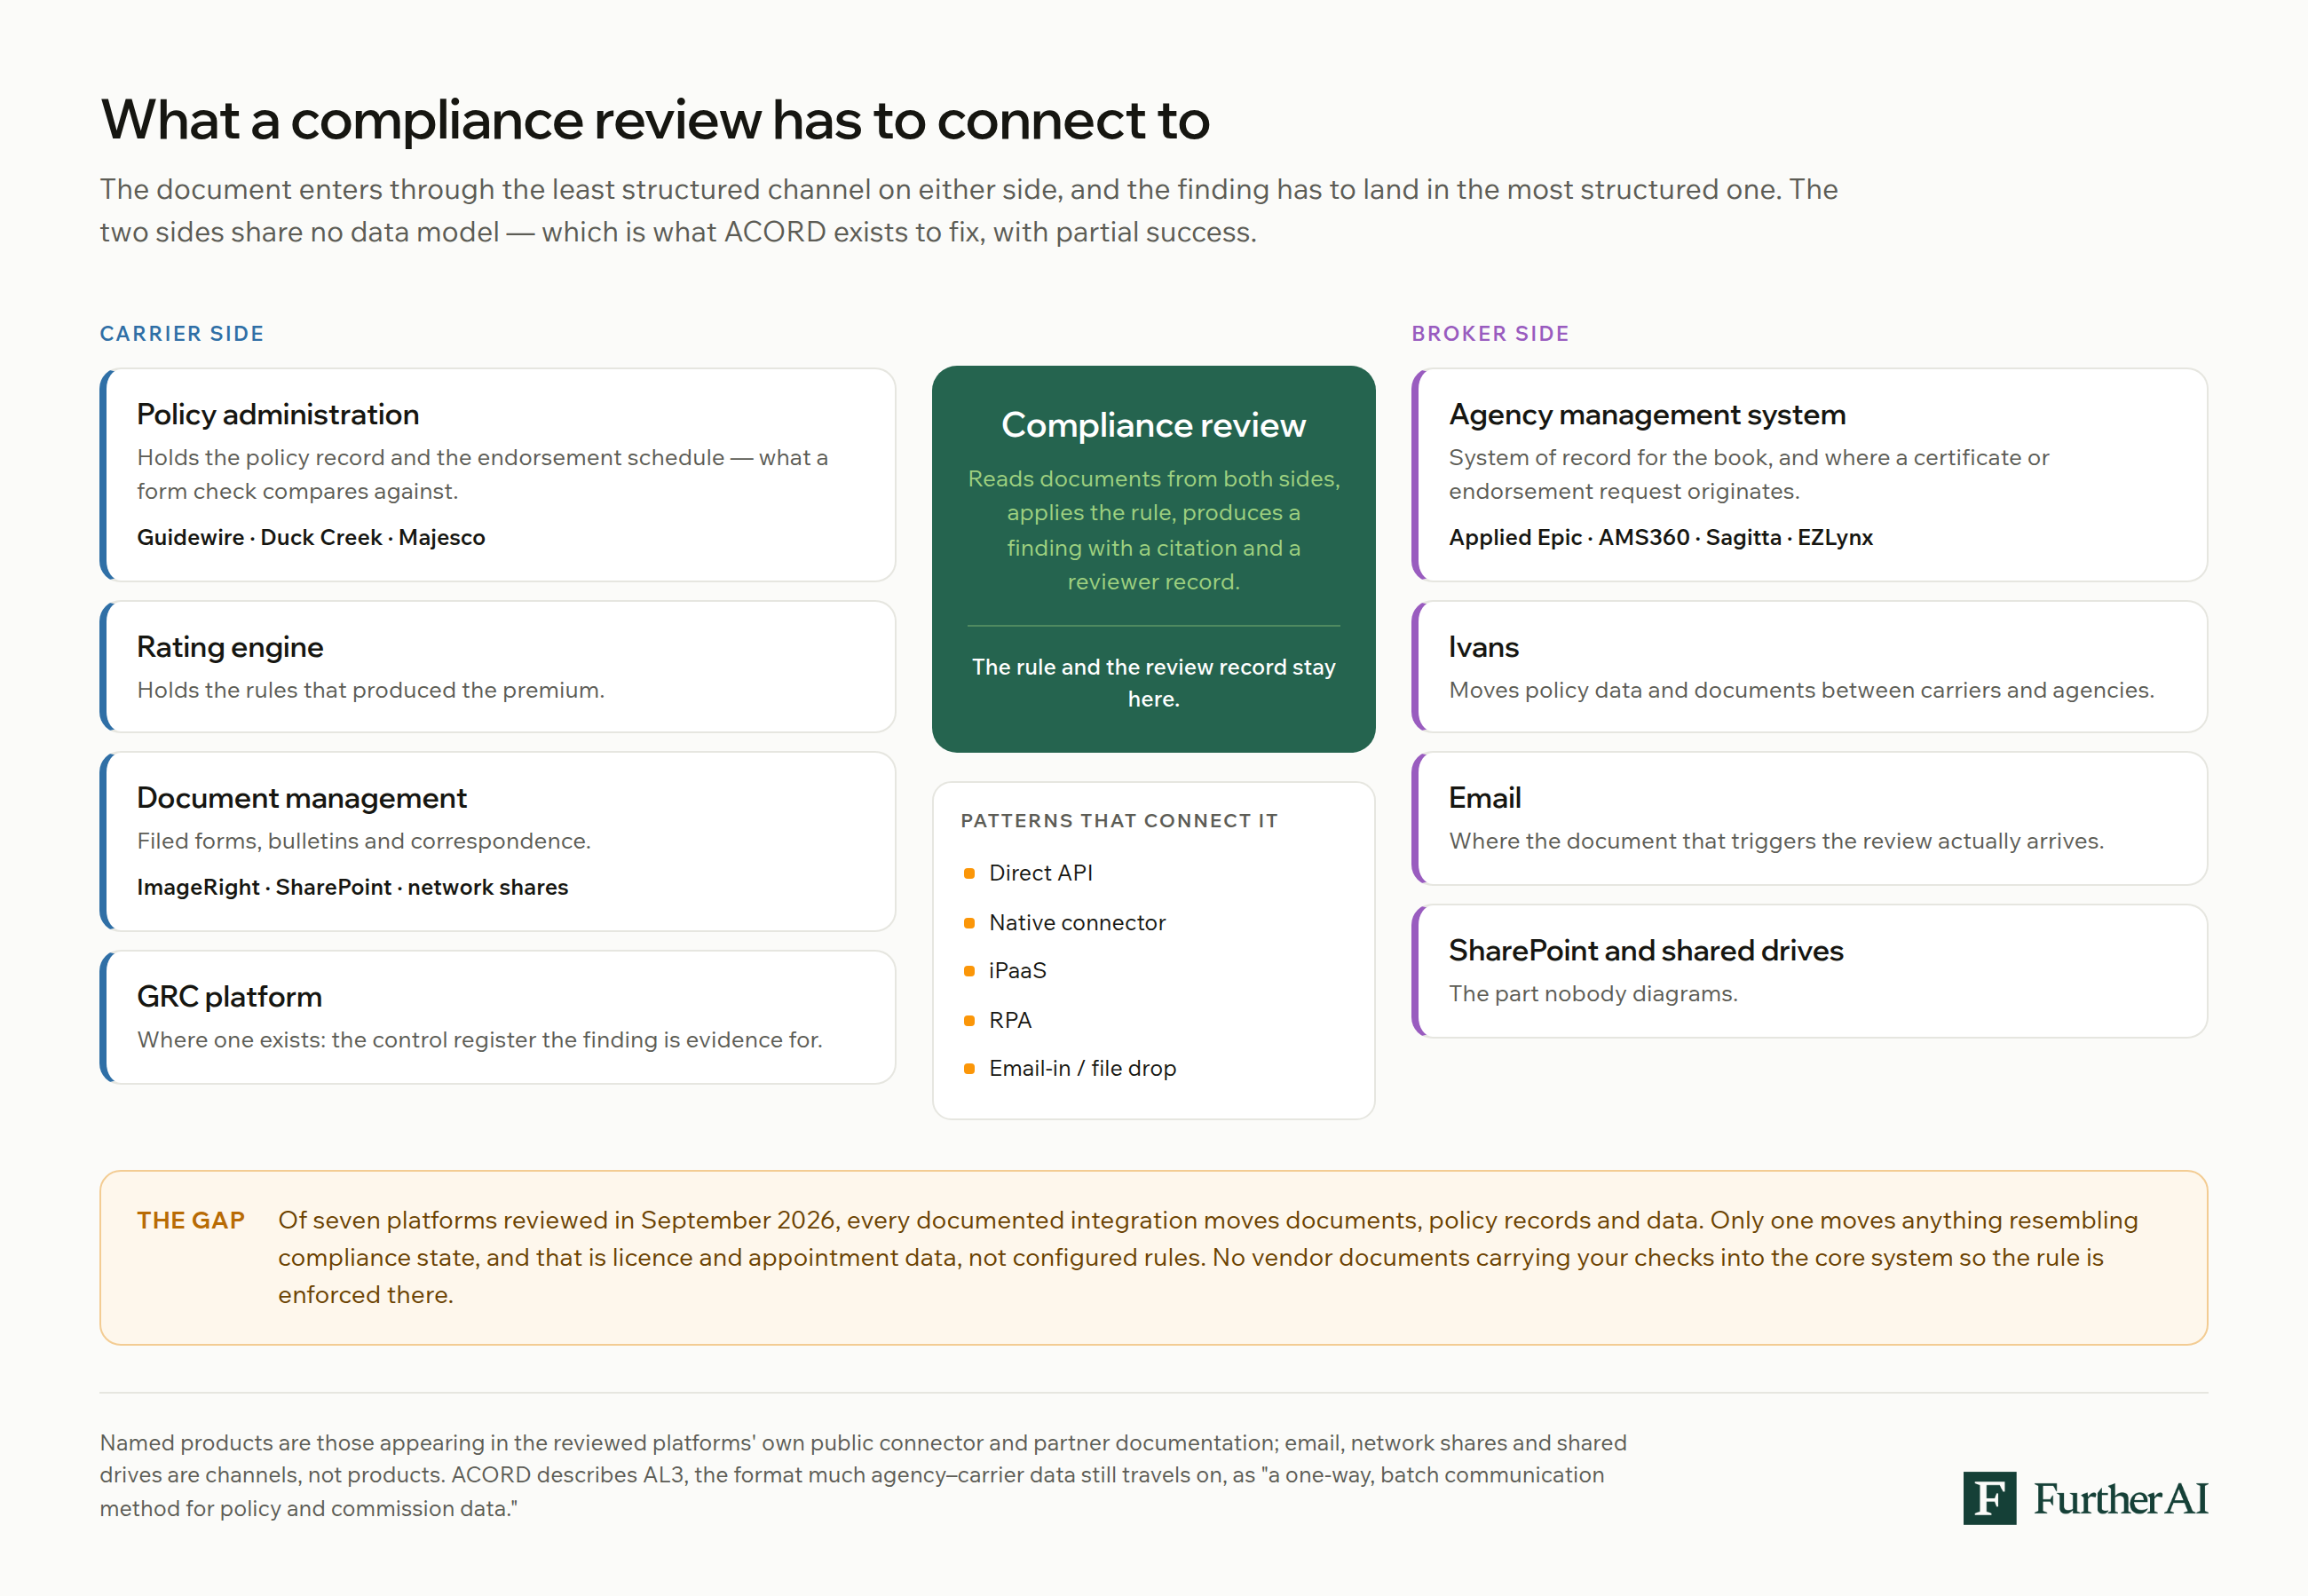The height and width of the screenshot is (1596, 2308).
Task: Select the Policy administration card heading
Action: click(x=278, y=414)
